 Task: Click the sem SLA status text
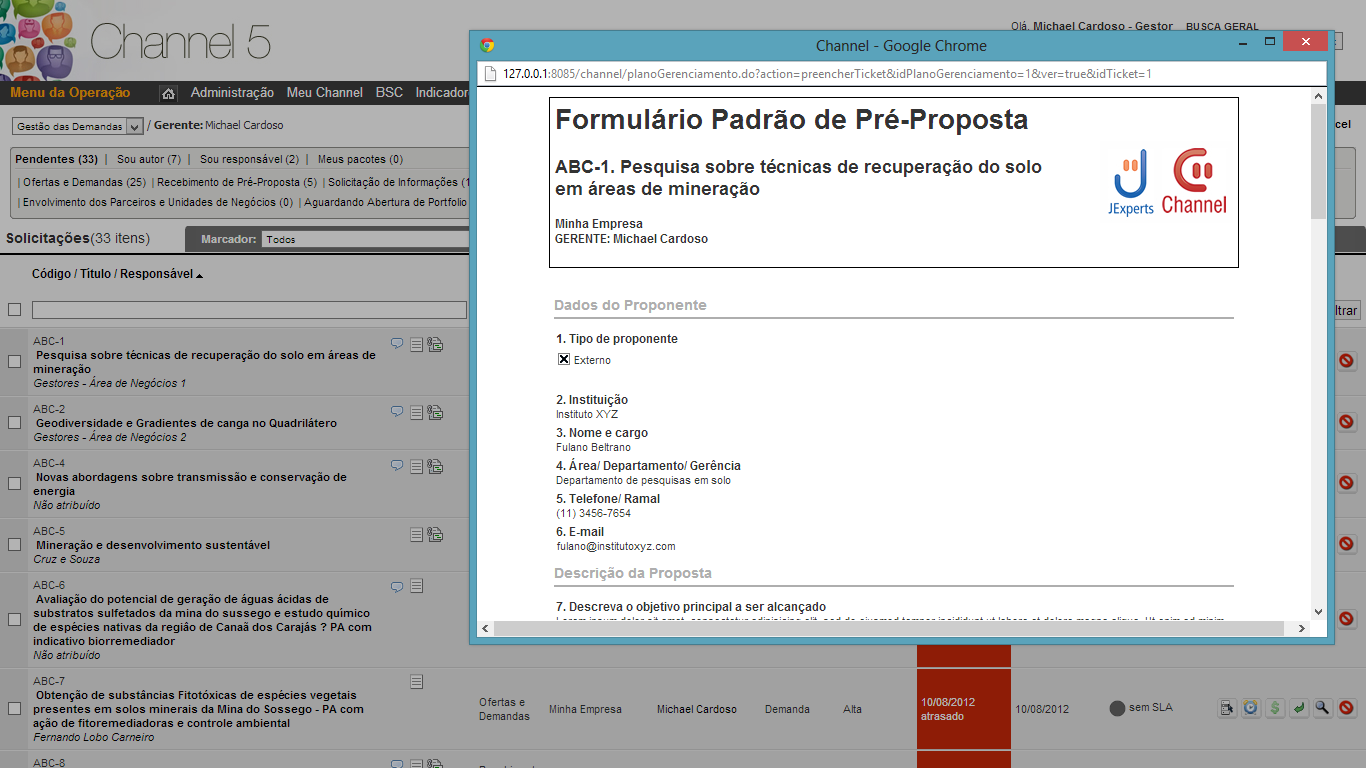point(1150,708)
